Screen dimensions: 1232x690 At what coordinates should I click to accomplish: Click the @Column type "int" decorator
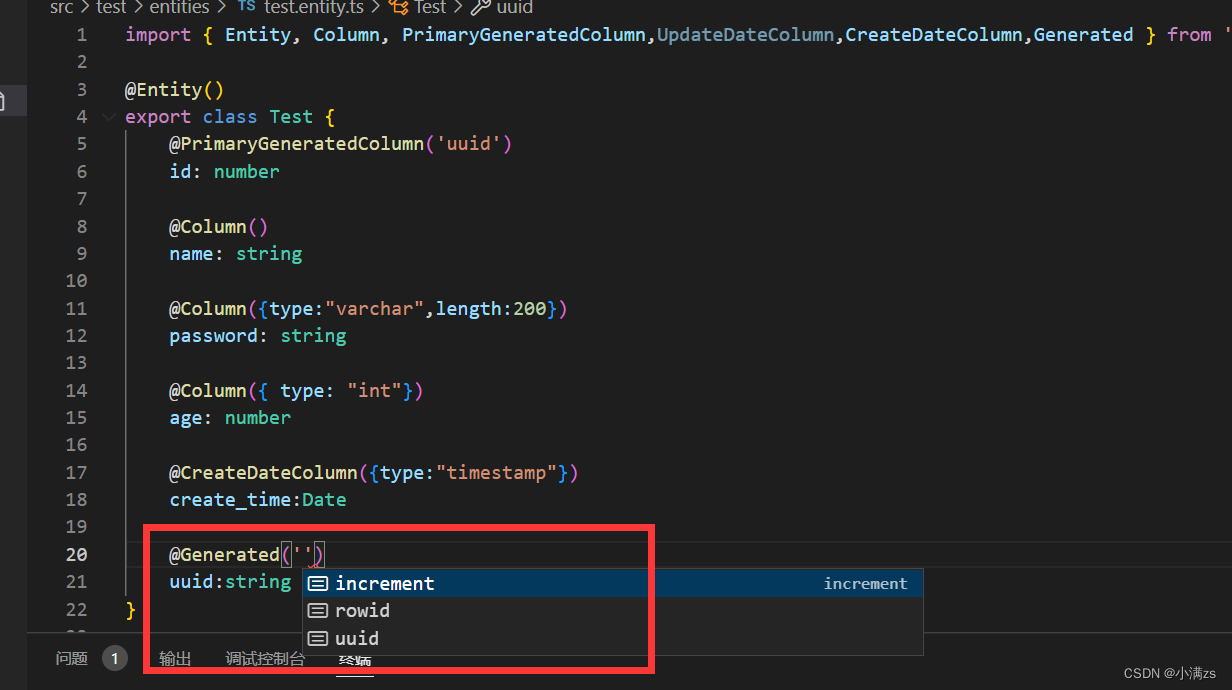point(296,391)
